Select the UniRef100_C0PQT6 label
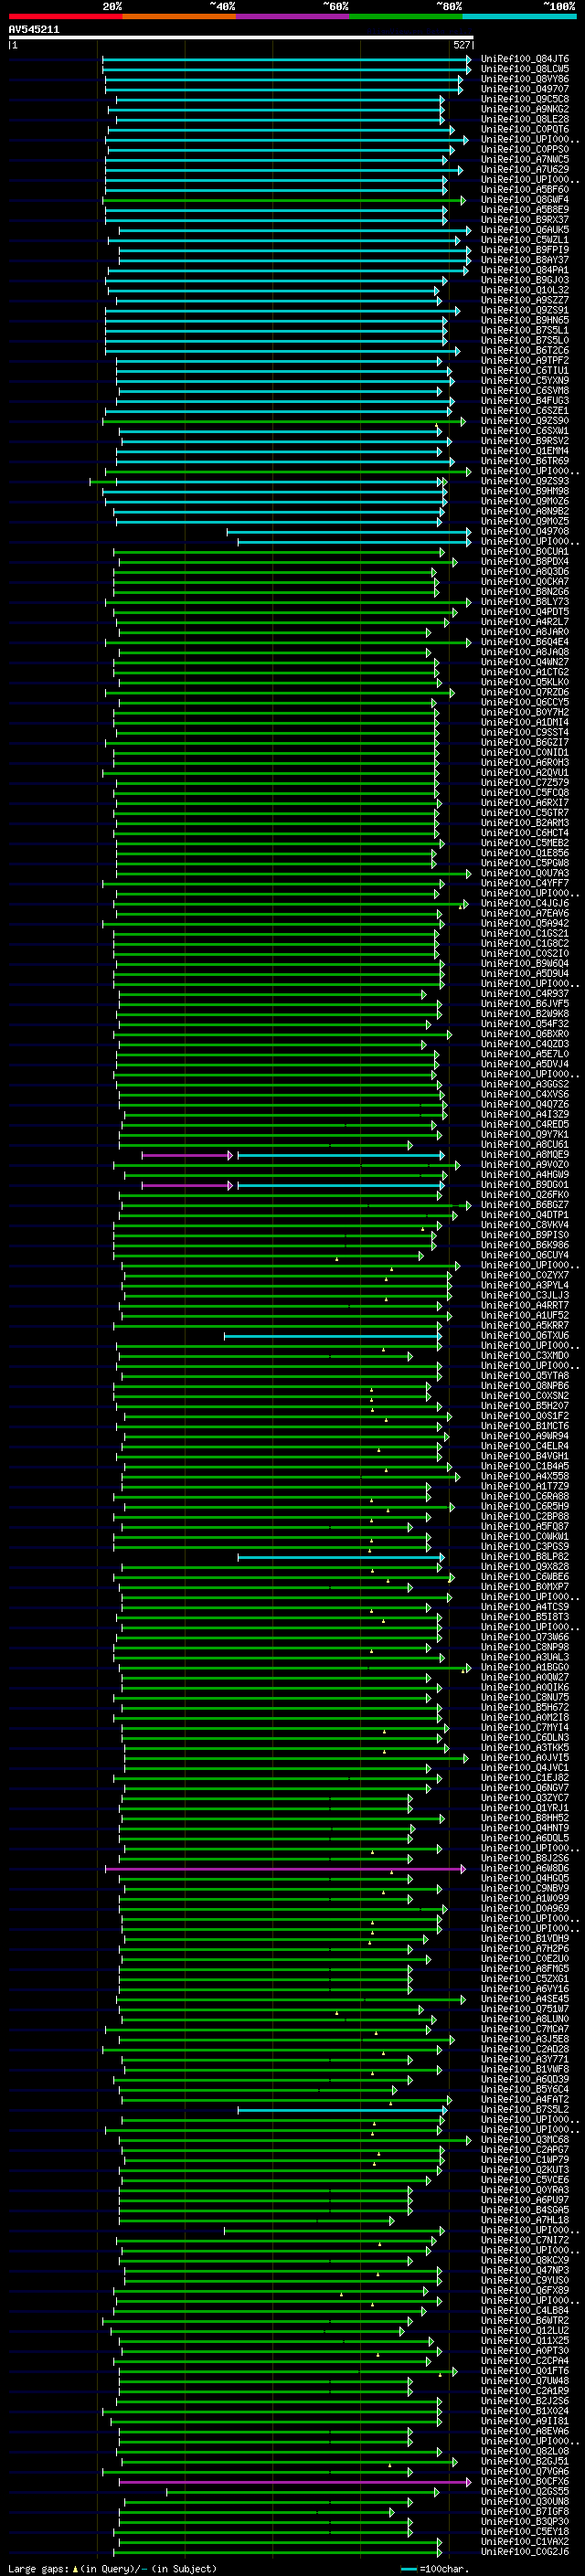Screen dimensions: 585x2576 525,129
